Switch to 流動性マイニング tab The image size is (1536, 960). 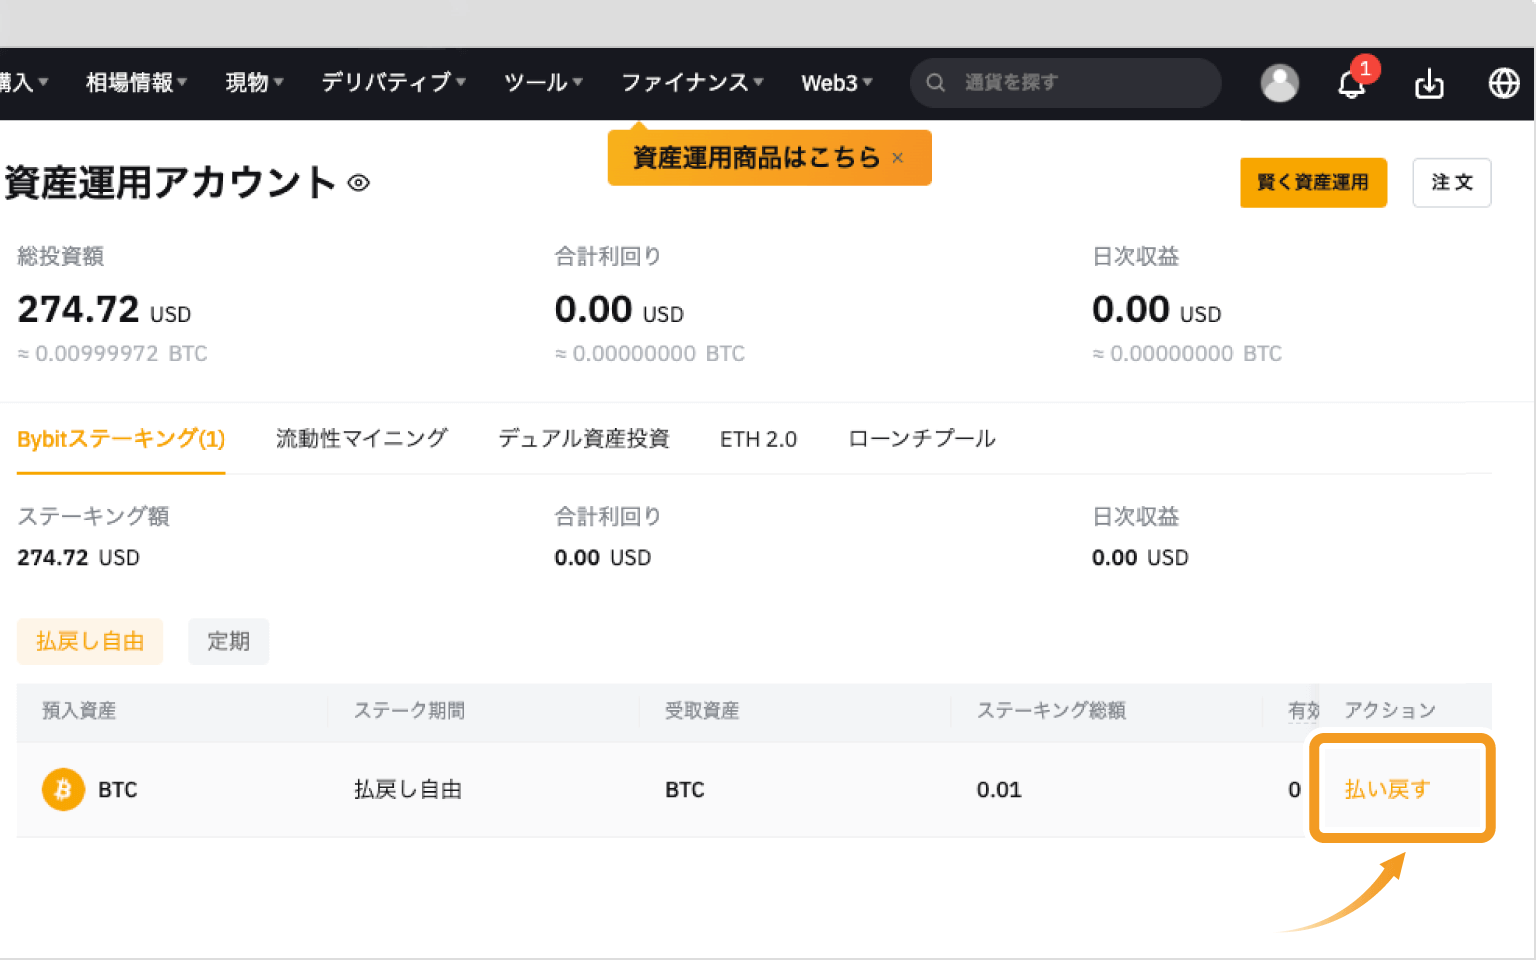coord(362,439)
